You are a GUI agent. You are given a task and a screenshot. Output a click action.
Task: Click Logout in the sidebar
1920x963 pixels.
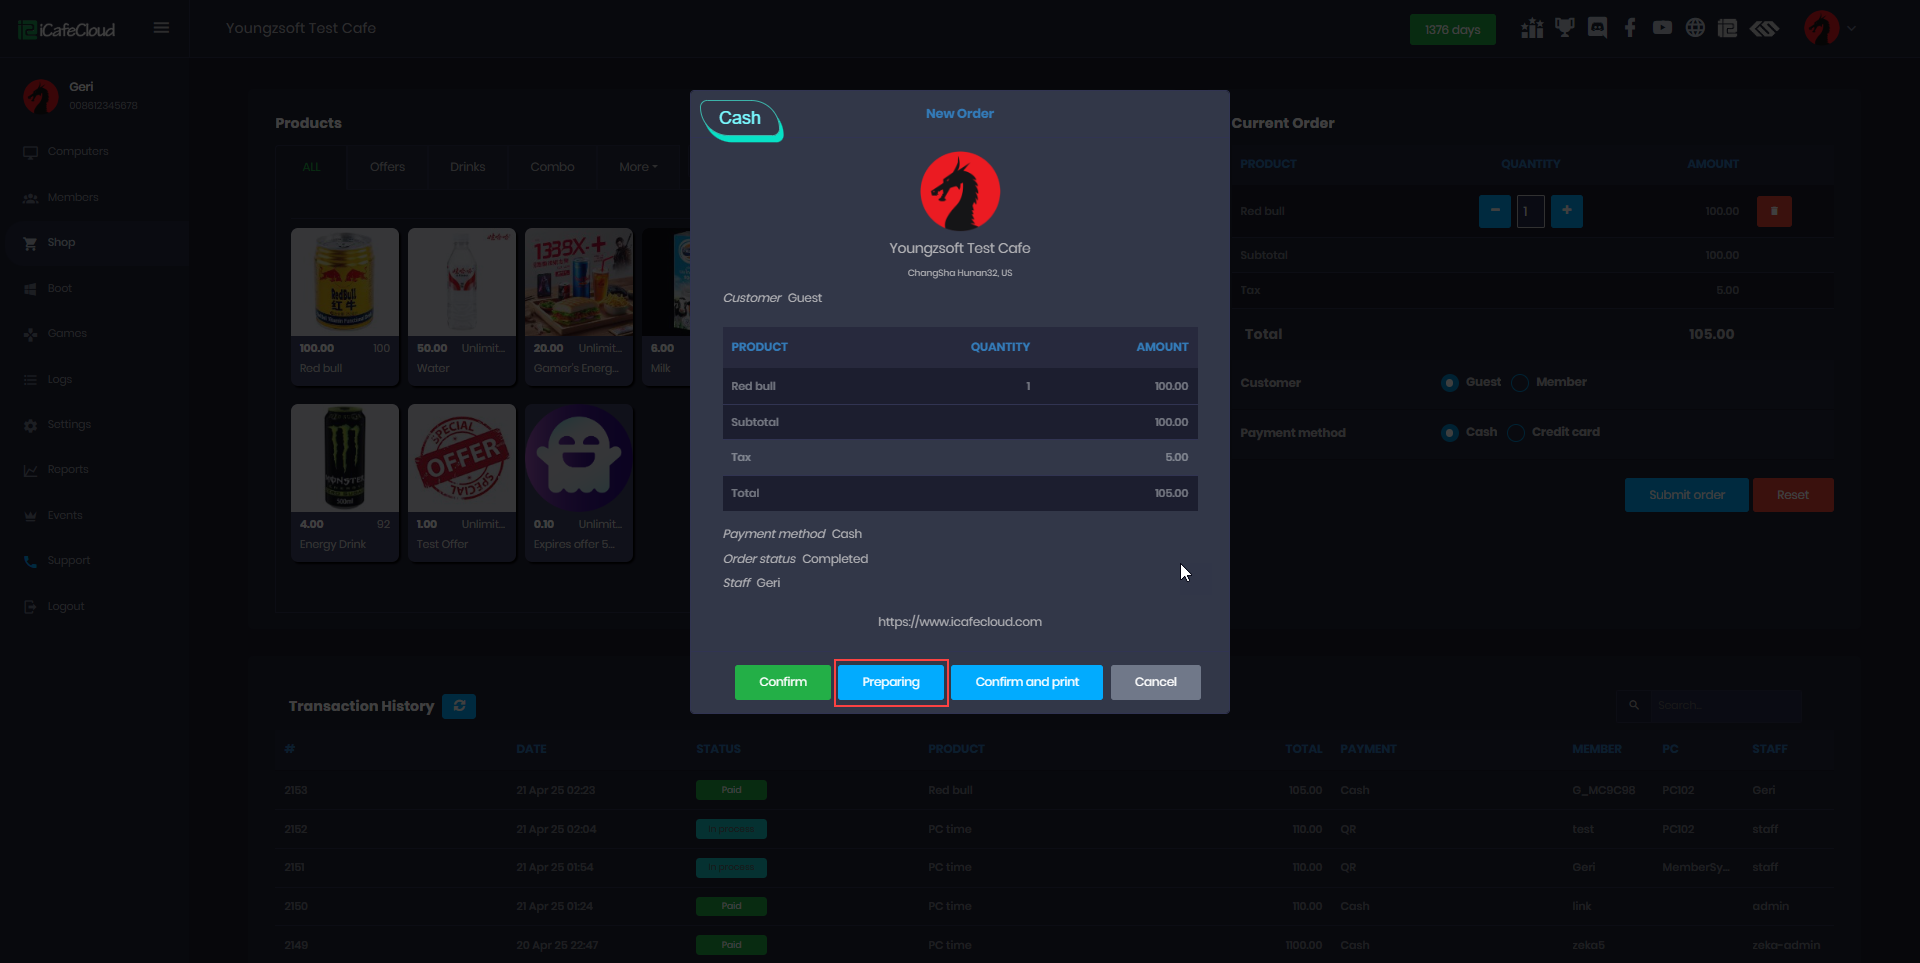coord(66,607)
